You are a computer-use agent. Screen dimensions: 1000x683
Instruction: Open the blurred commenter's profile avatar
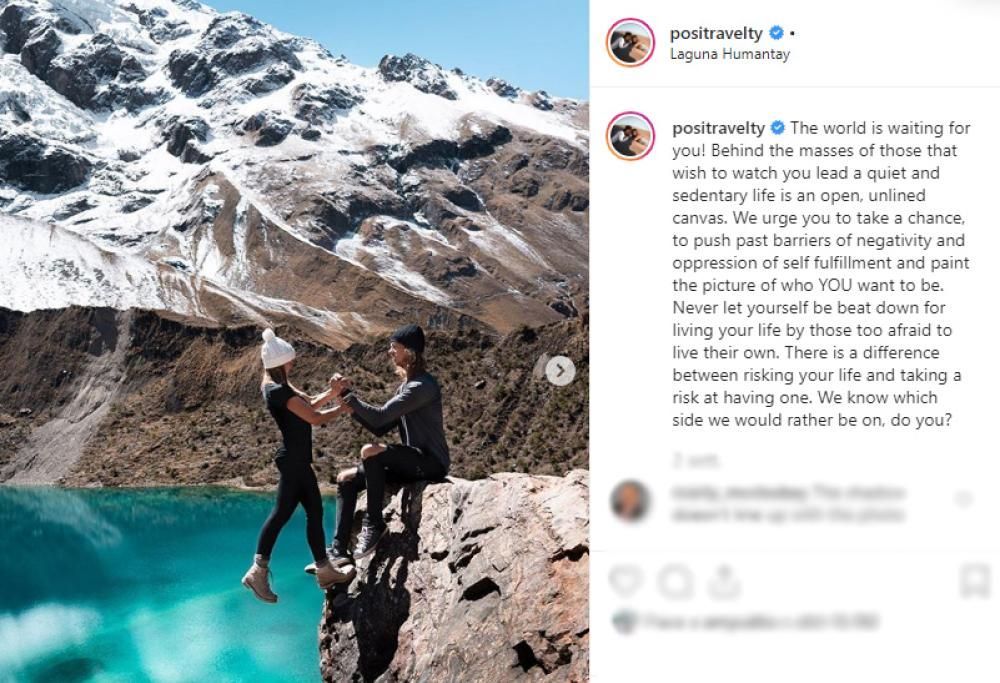[630, 501]
